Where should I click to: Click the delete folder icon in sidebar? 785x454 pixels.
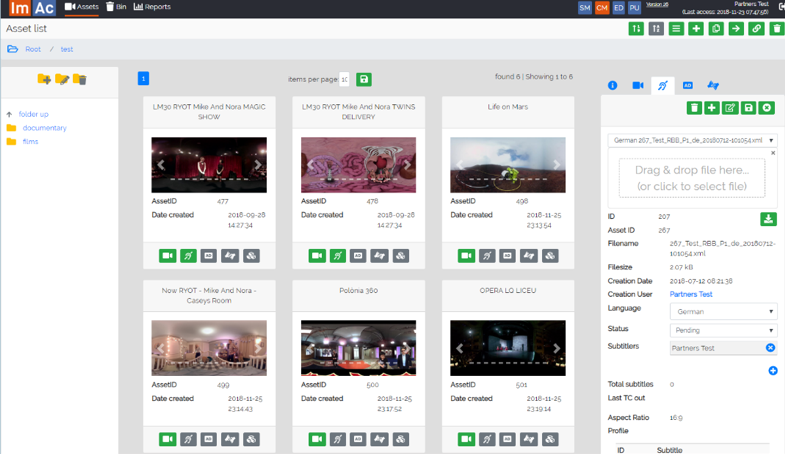[80, 79]
